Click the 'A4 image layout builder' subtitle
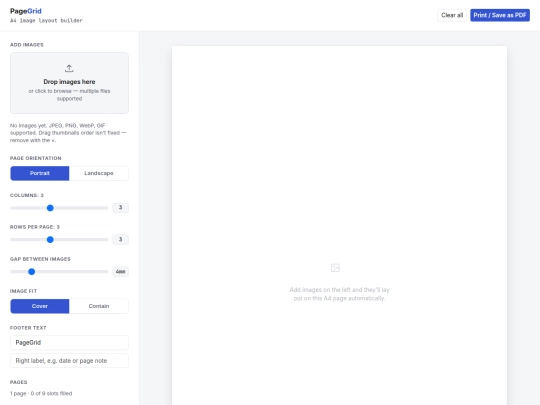This screenshot has height=405, width=540. 46,21
